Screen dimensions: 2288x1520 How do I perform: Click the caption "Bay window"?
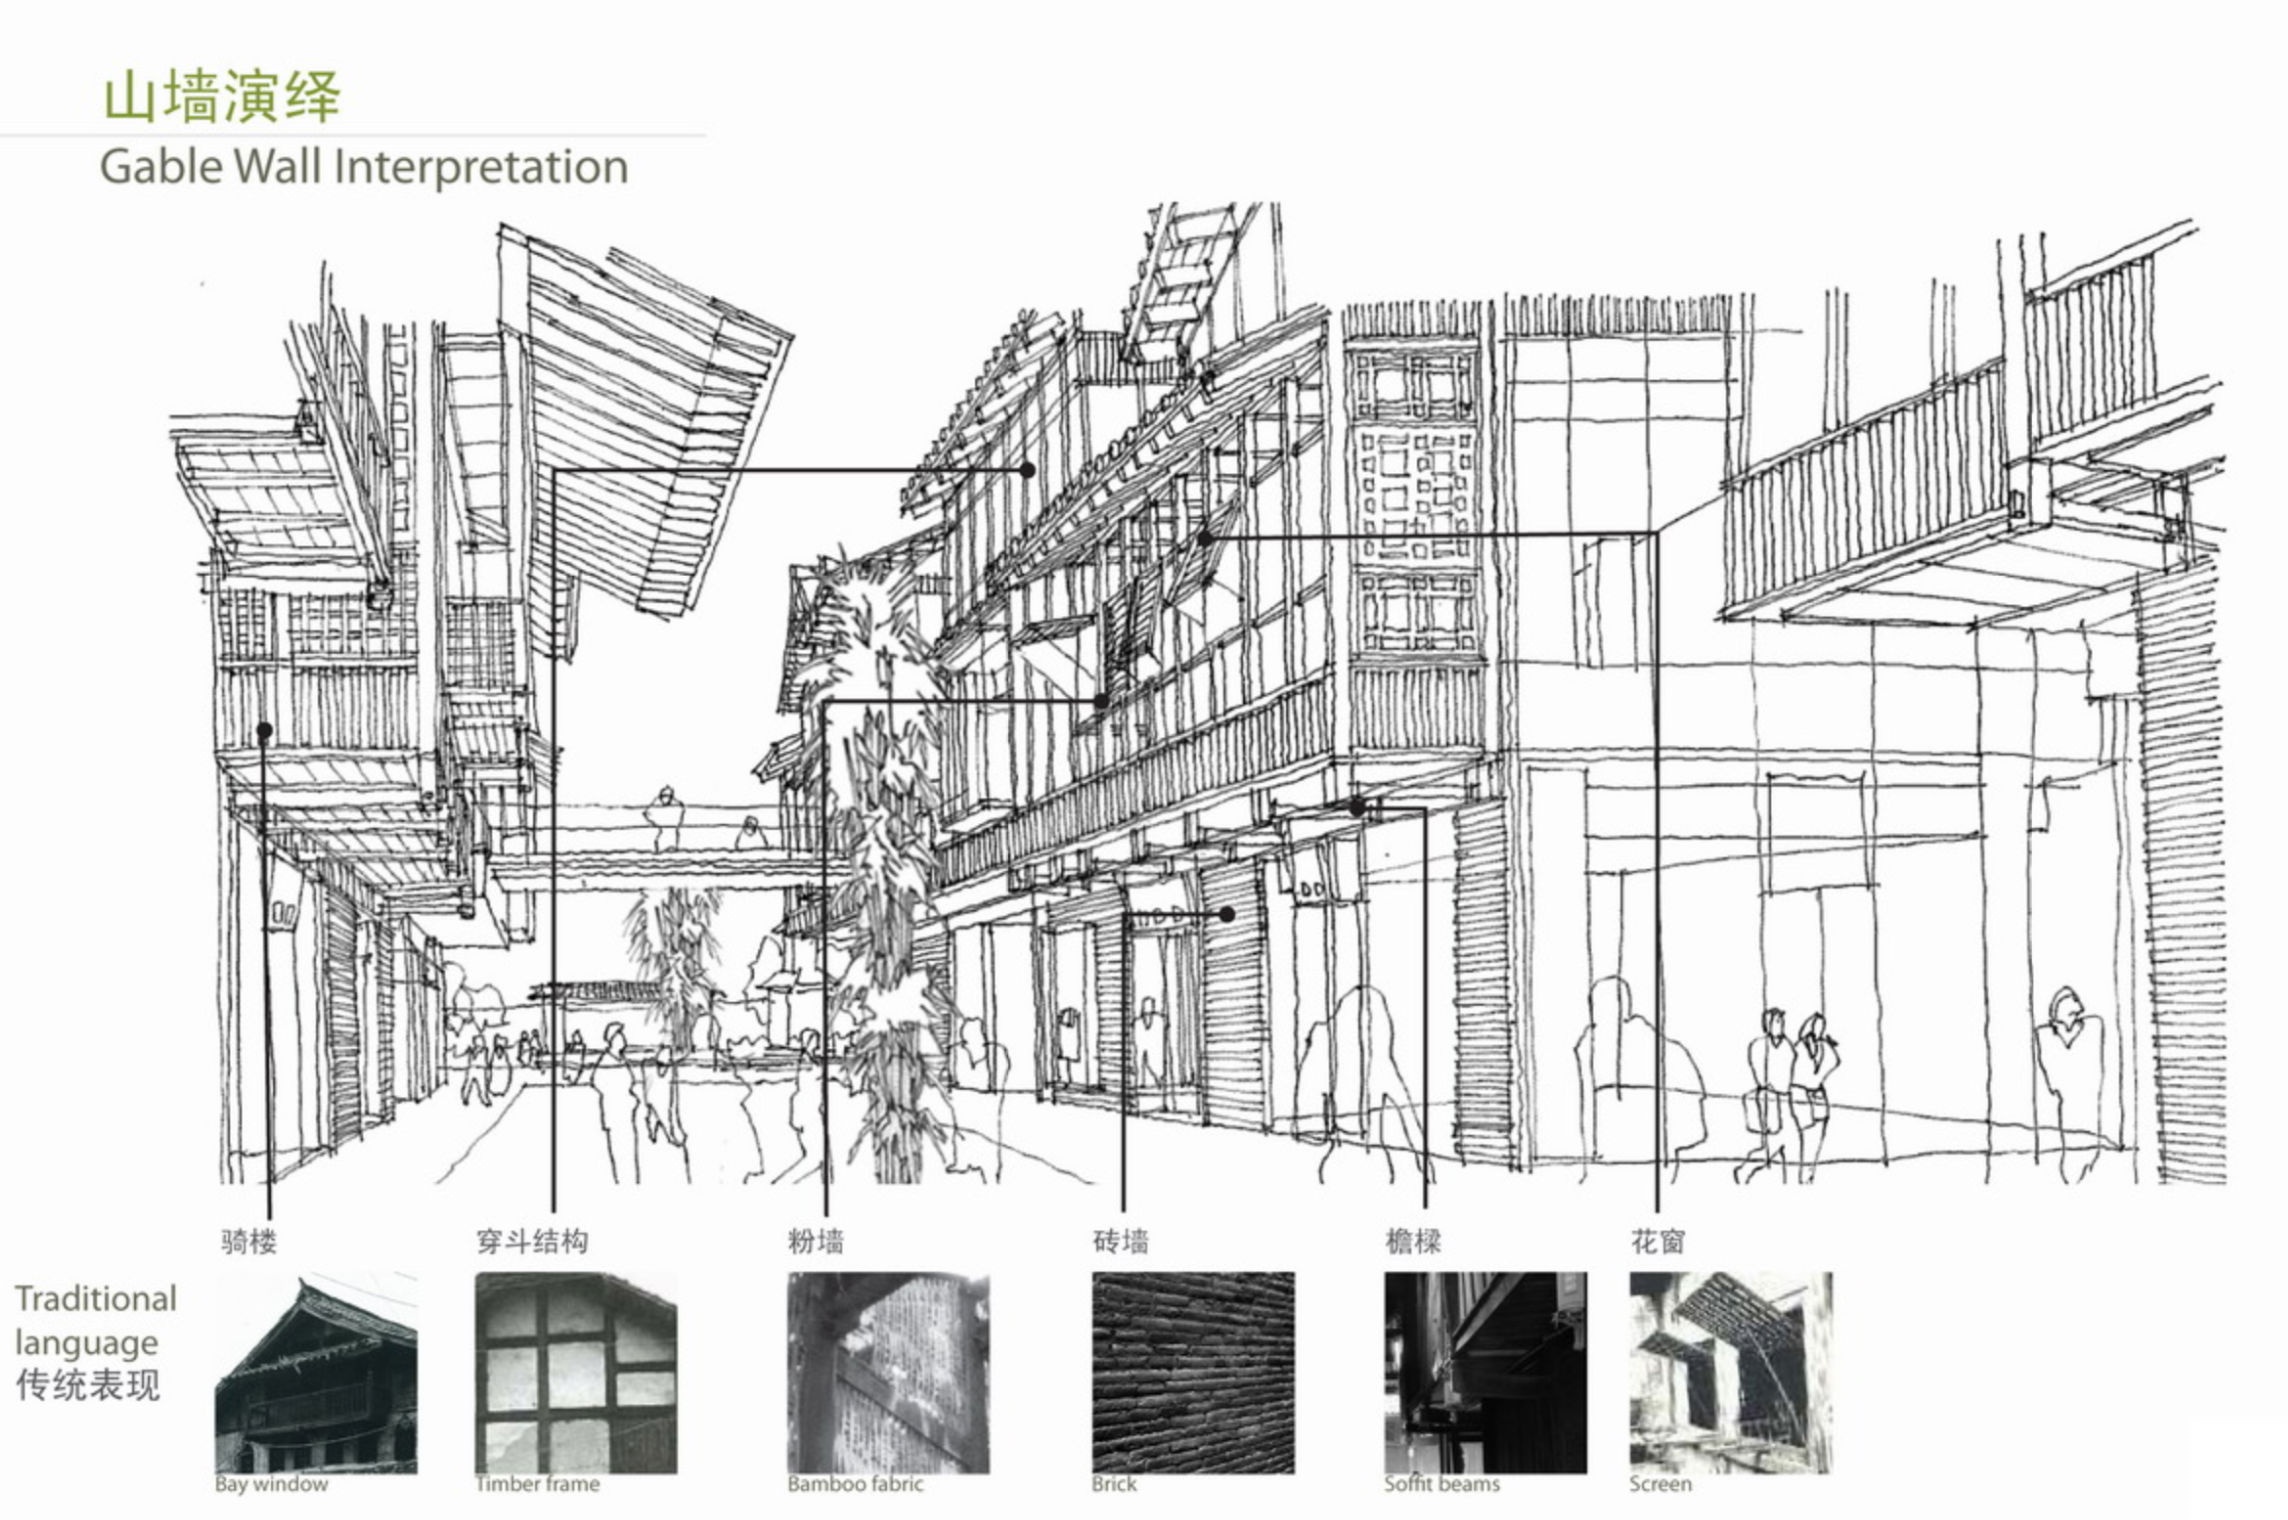point(271,1485)
